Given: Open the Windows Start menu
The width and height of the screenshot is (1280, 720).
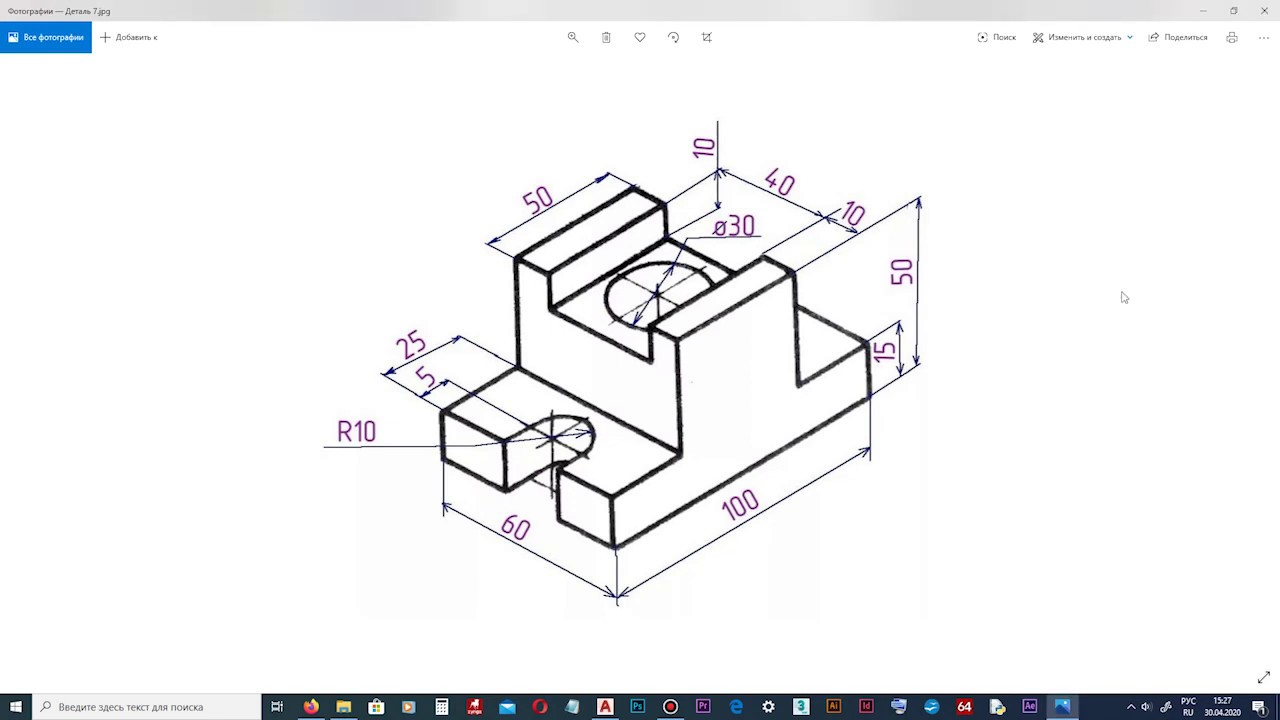Looking at the screenshot, I should pos(16,707).
